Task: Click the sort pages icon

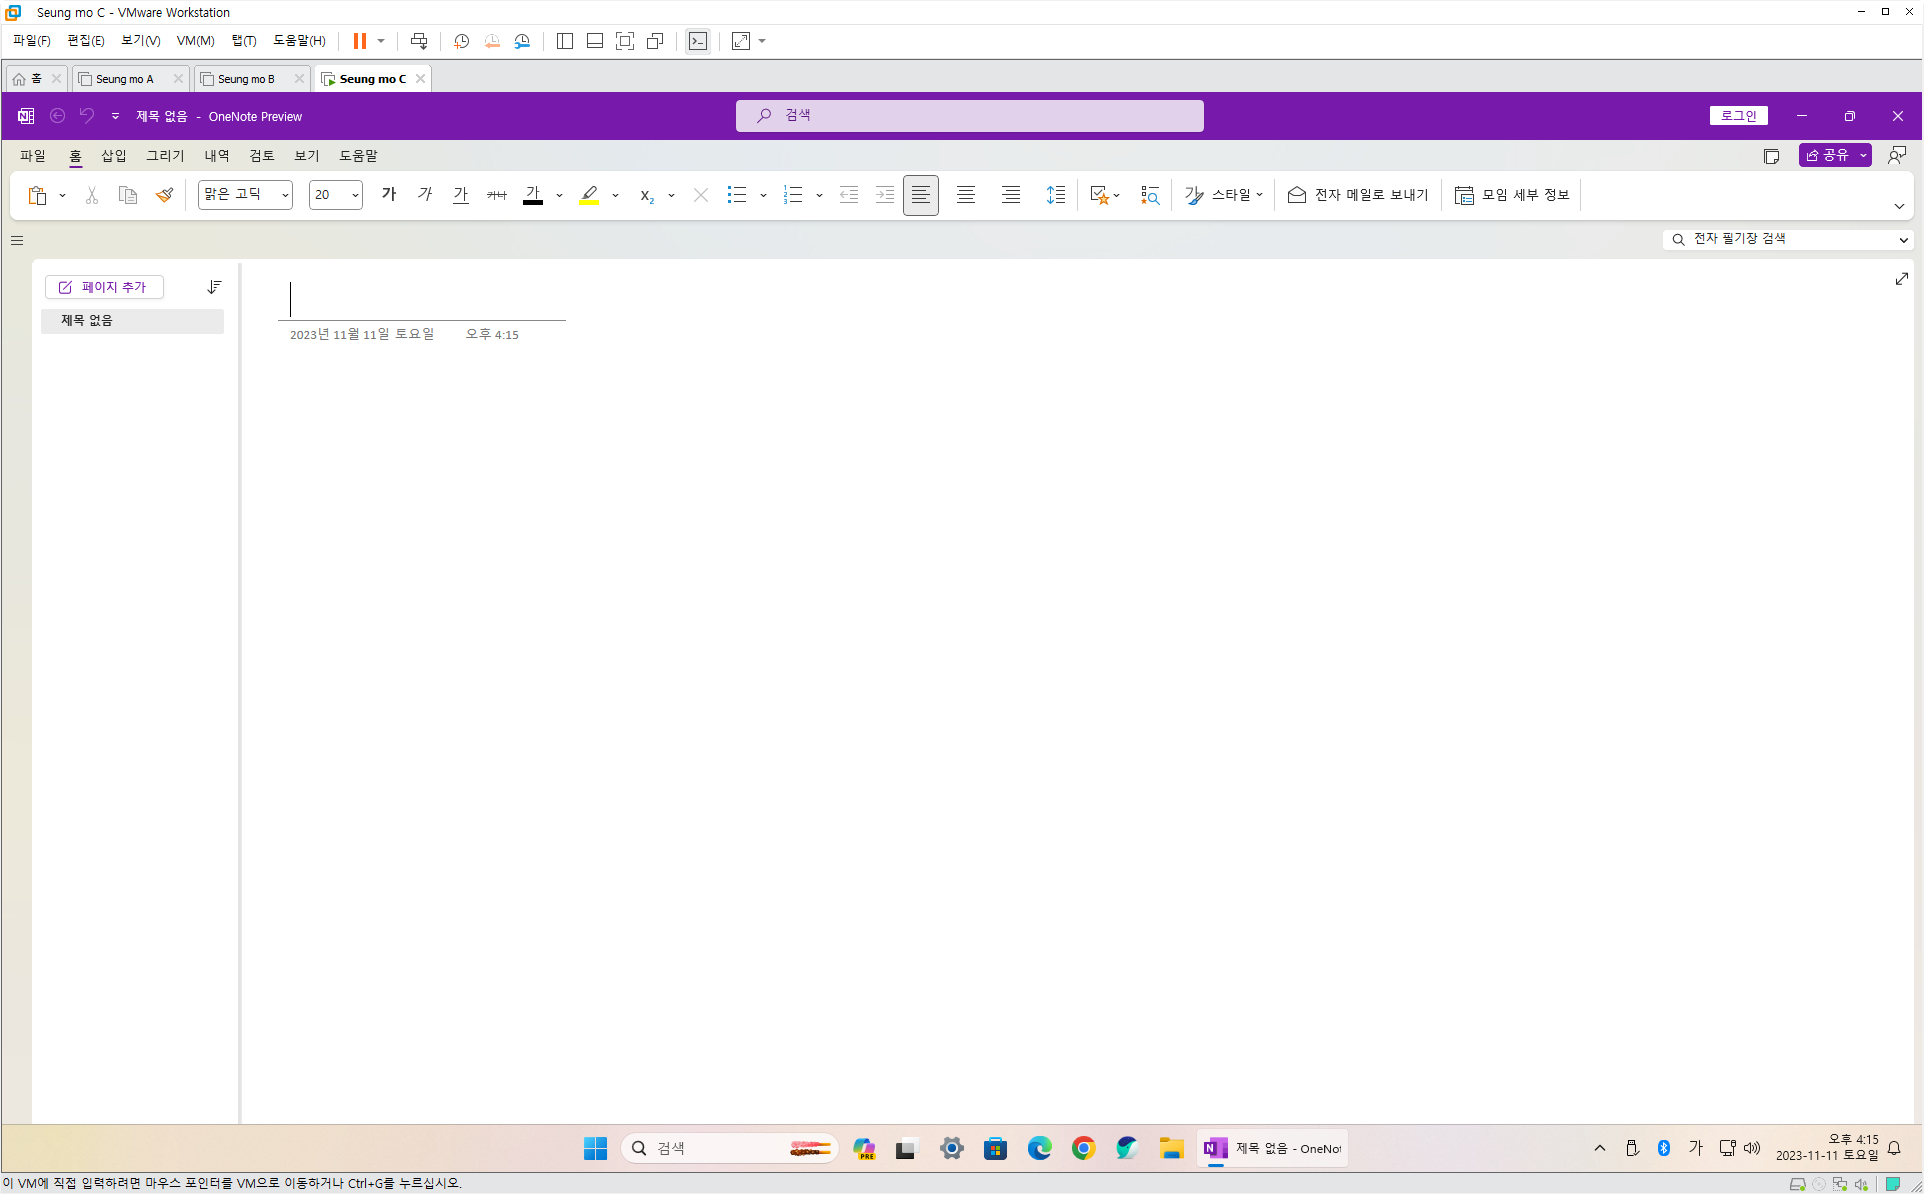Action: 214,287
